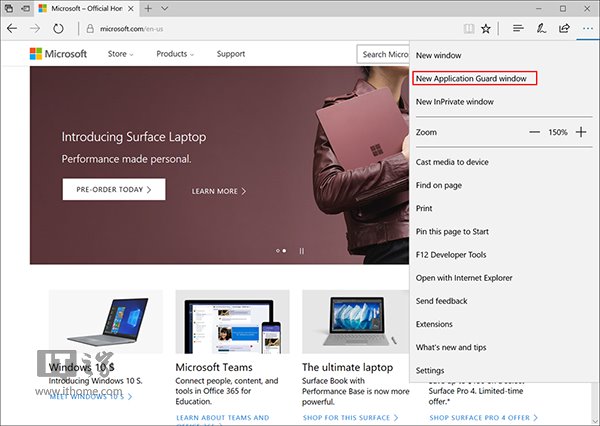Click The ultimate laptop heading
600x426 pixels.
pos(347,367)
